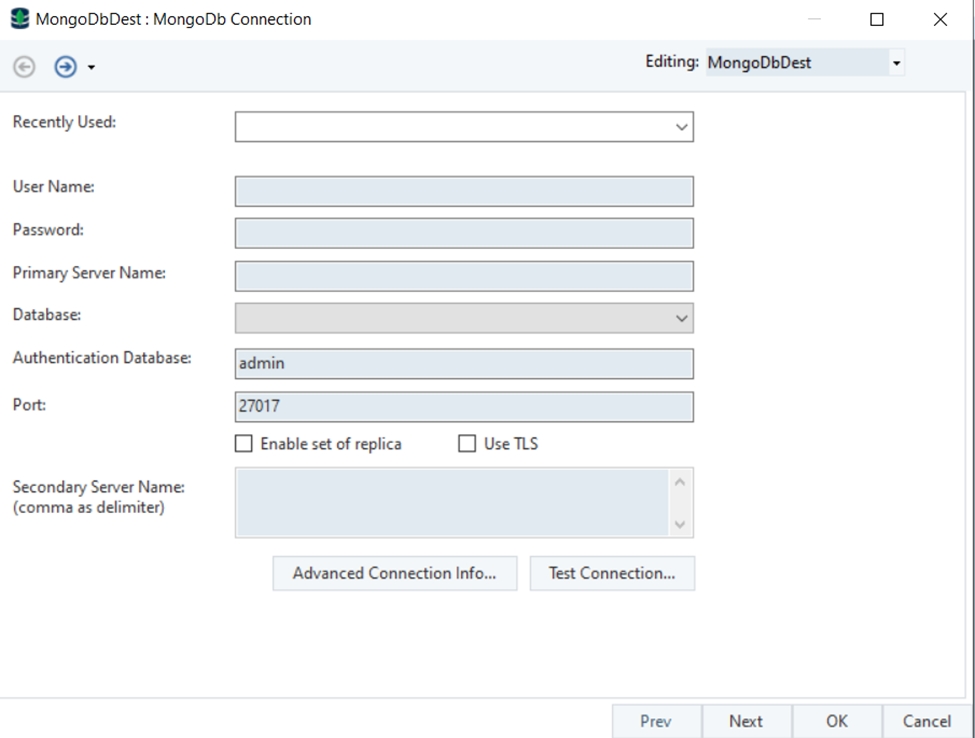Confirm with the OK button
The width and height of the screenshot is (975, 738).
[x=837, y=721]
